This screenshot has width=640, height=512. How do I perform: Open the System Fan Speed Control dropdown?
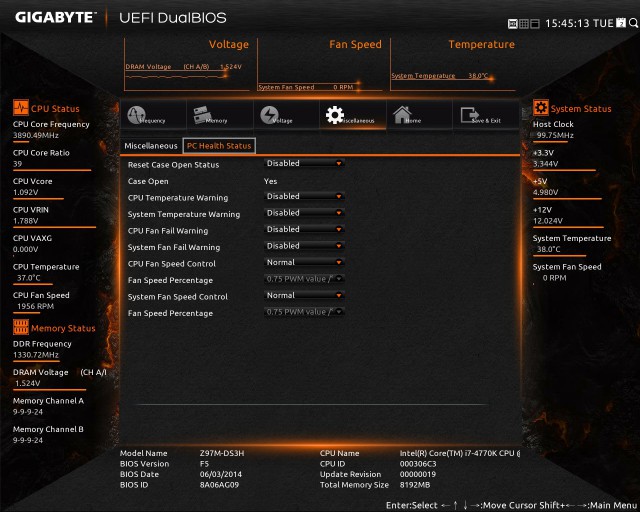point(304,295)
